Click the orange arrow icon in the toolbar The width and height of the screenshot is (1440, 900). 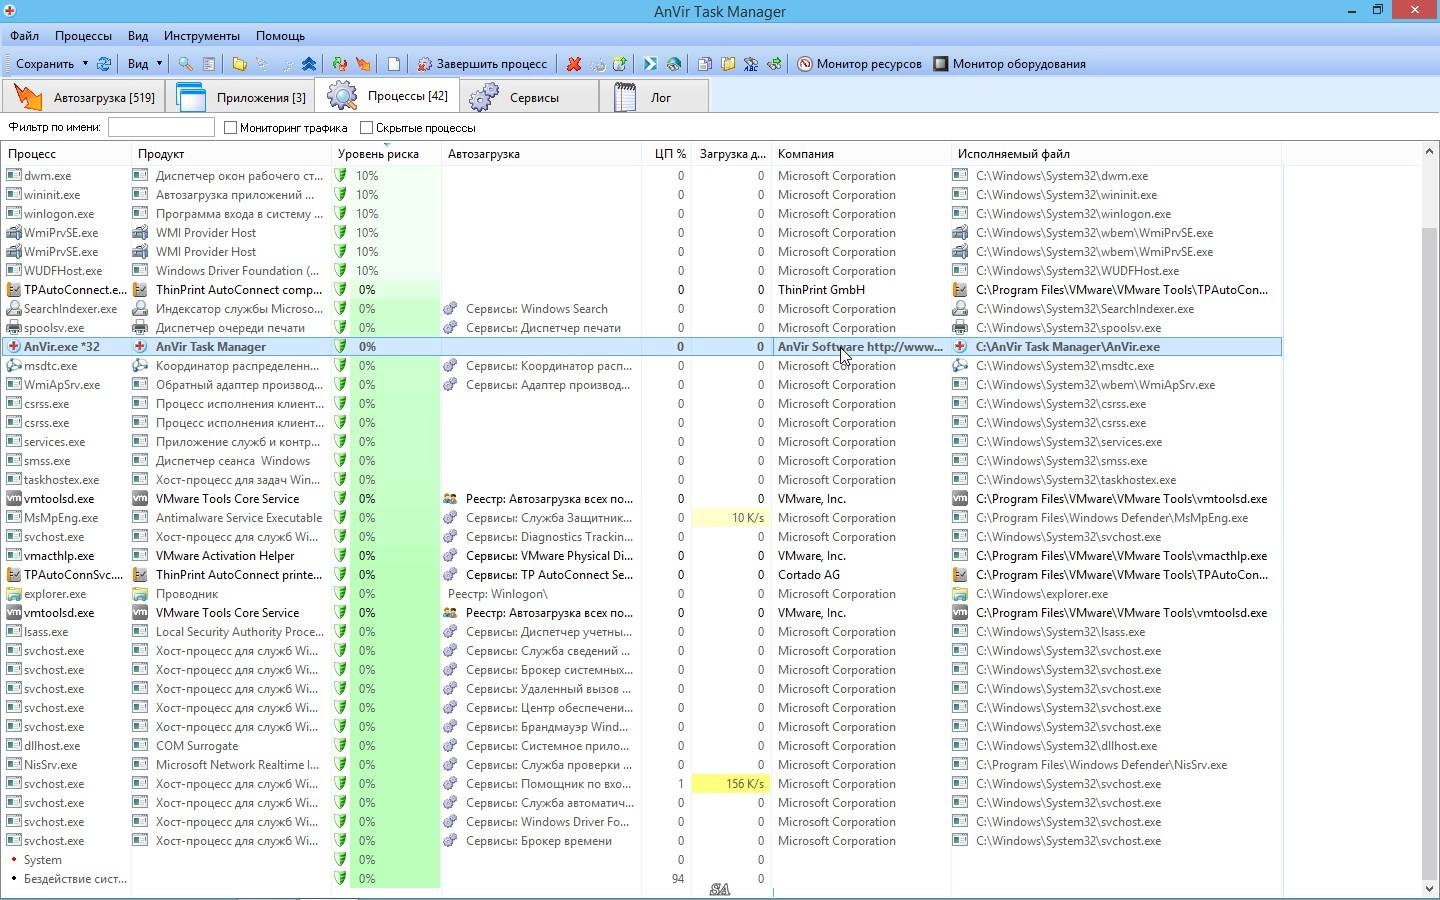point(363,63)
